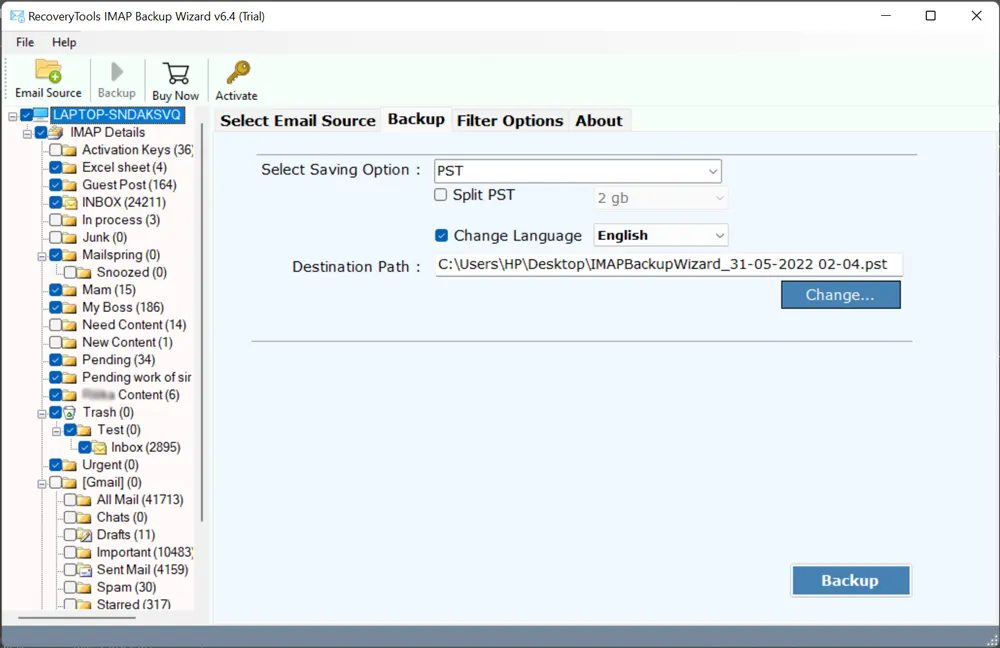Viewport: 1000px width, 648px height.
Task: Enable the Split PST checkbox
Action: 441,195
